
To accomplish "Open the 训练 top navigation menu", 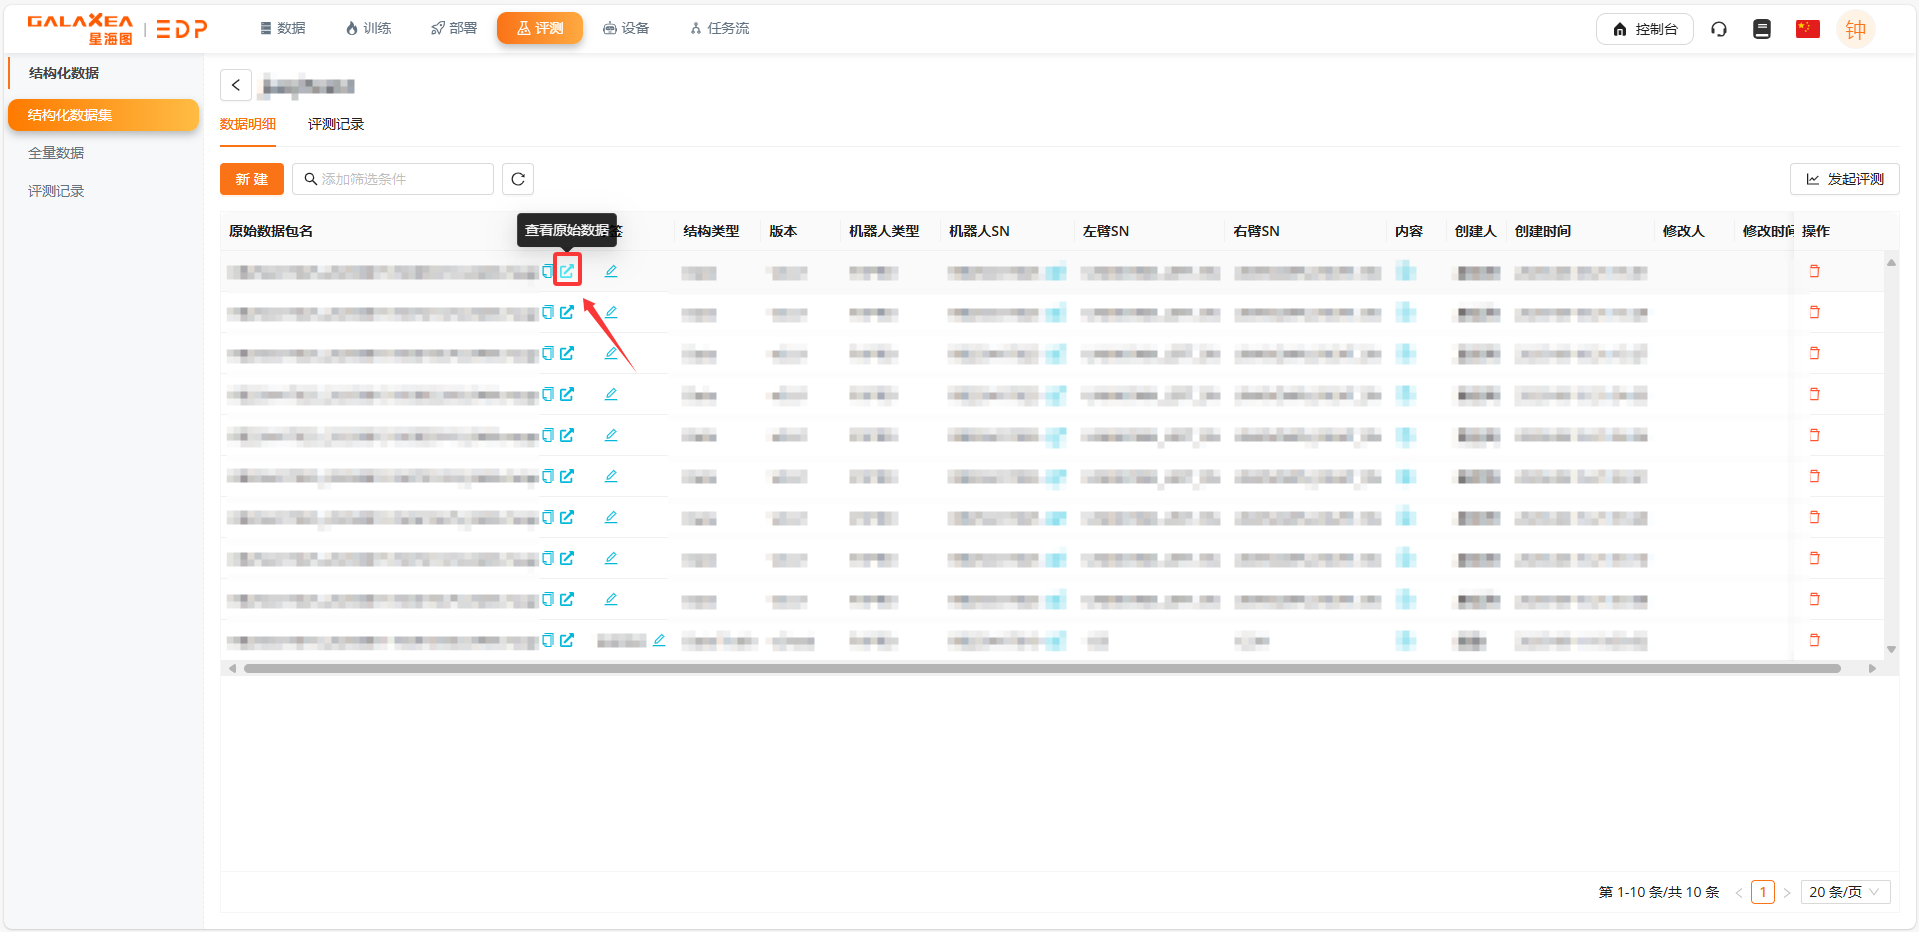I will click(x=368, y=28).
